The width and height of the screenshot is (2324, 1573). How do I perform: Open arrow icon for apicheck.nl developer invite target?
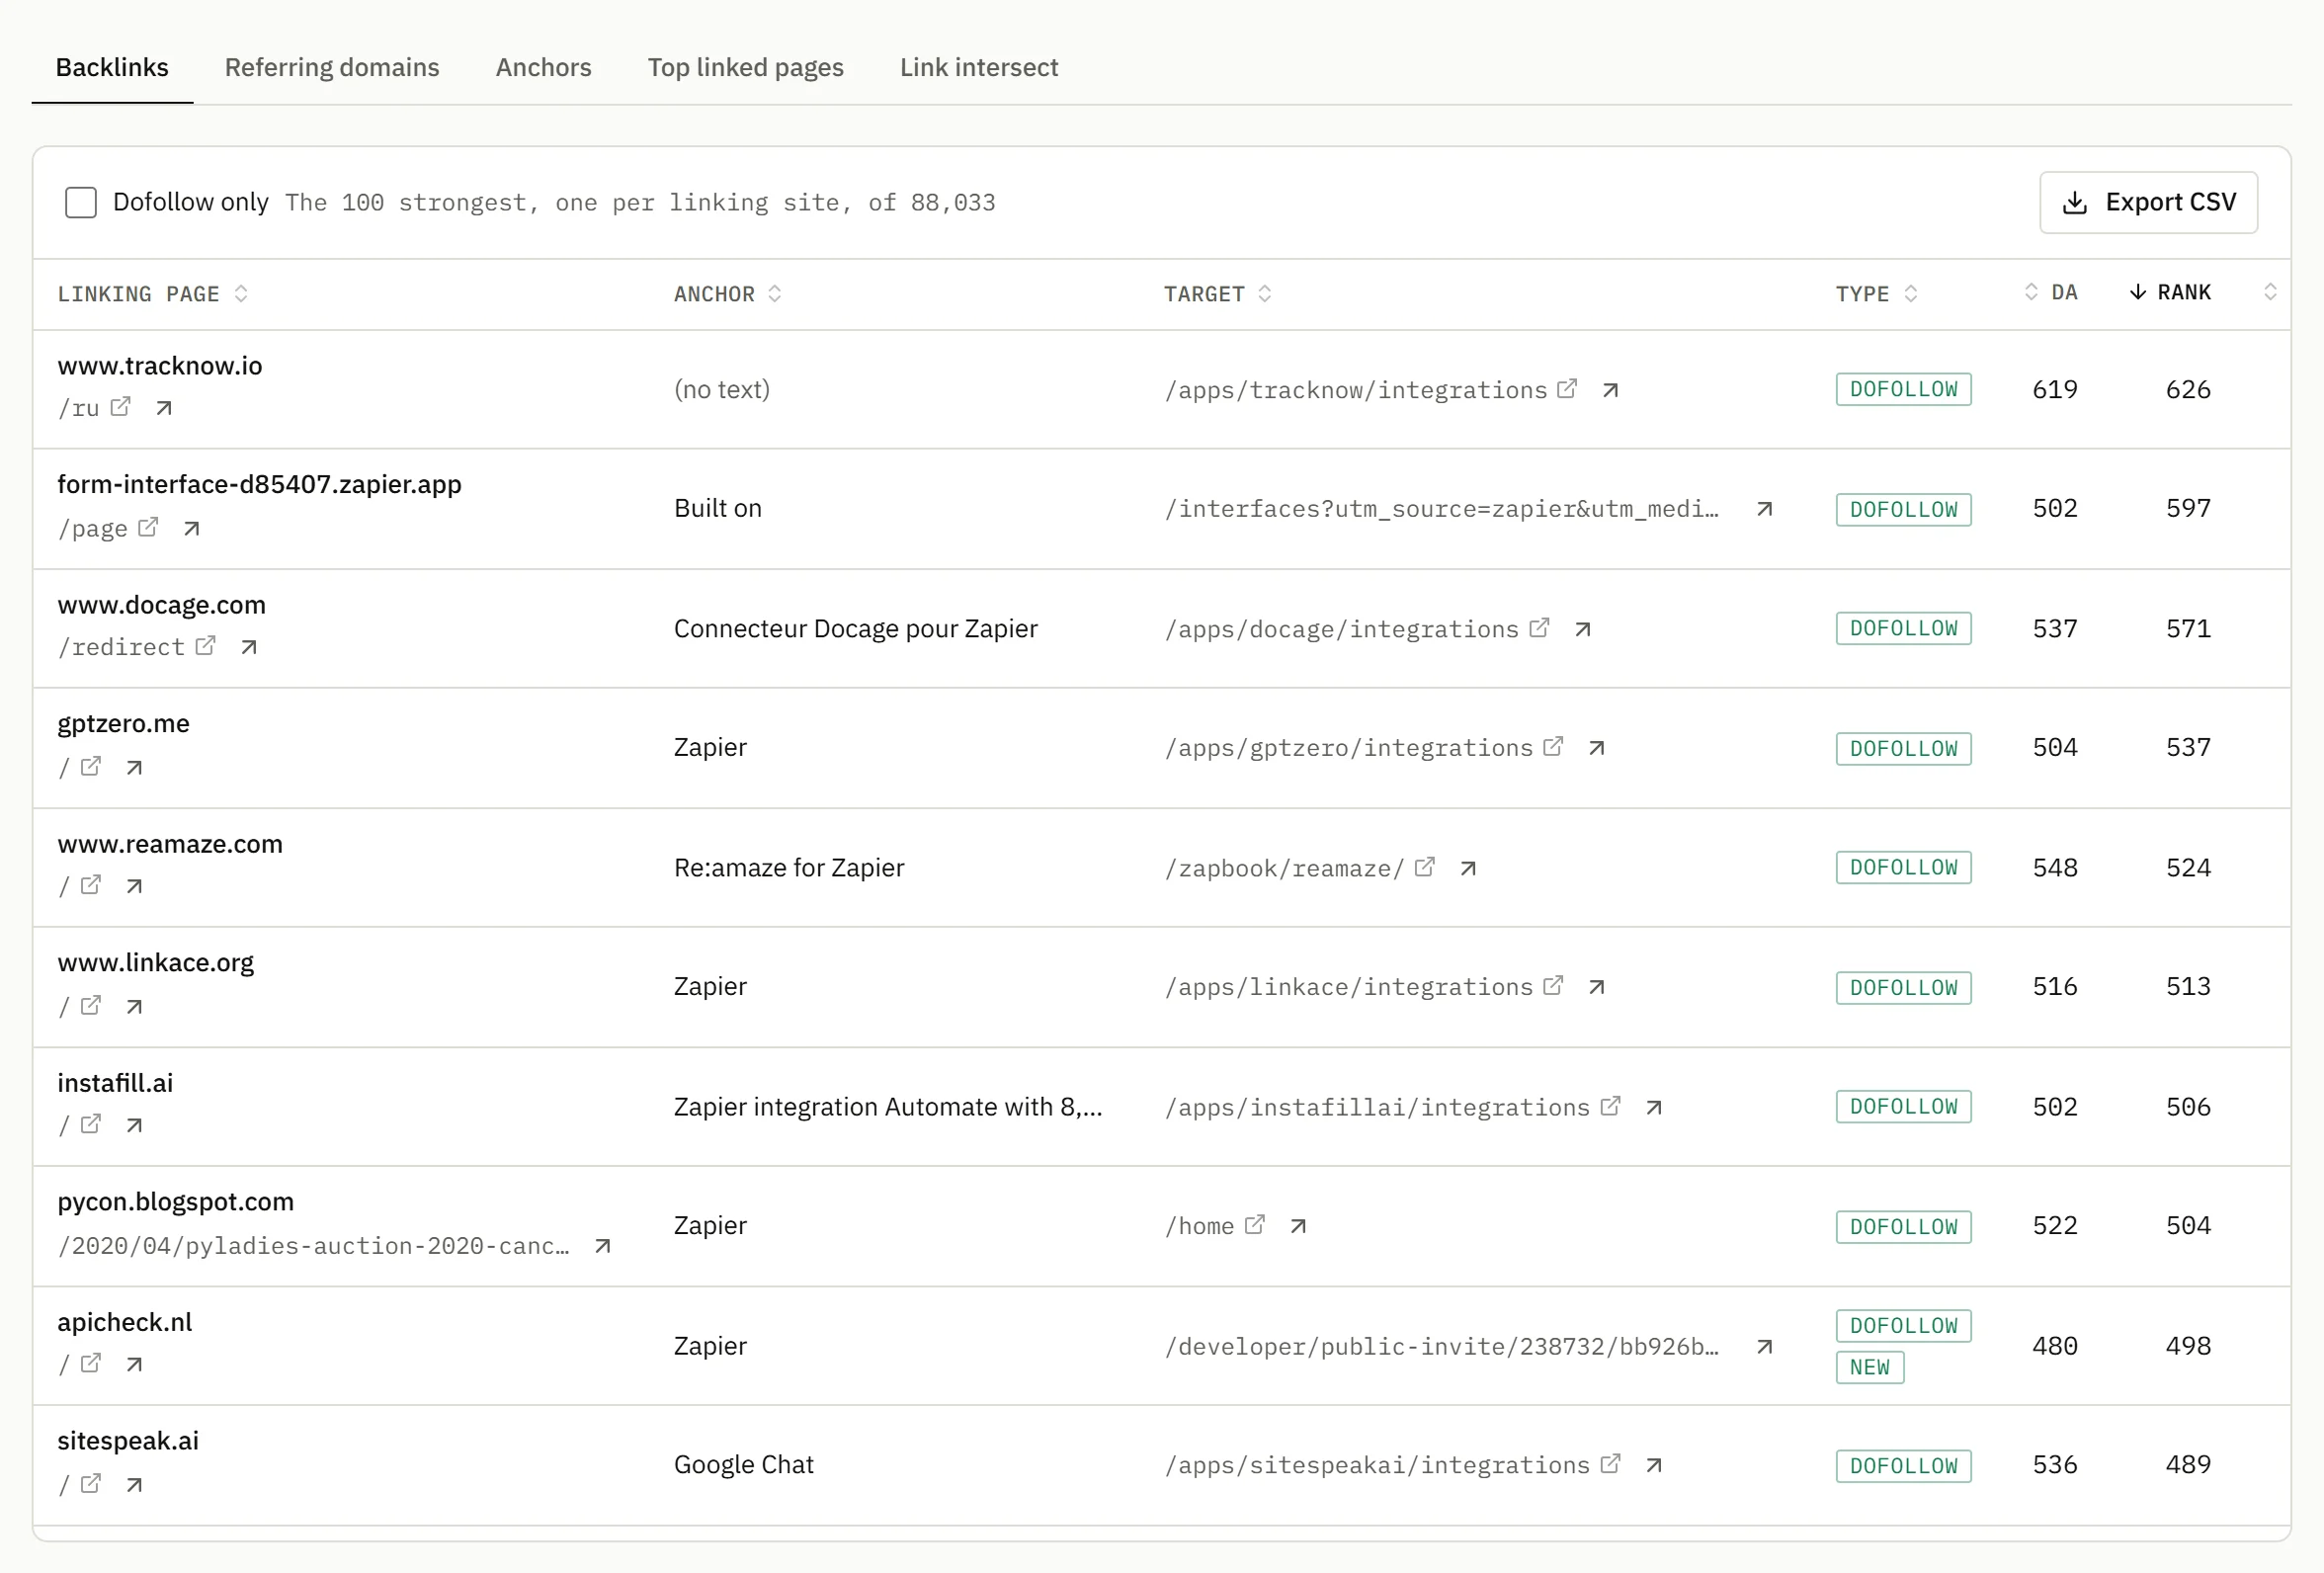1764,1347
